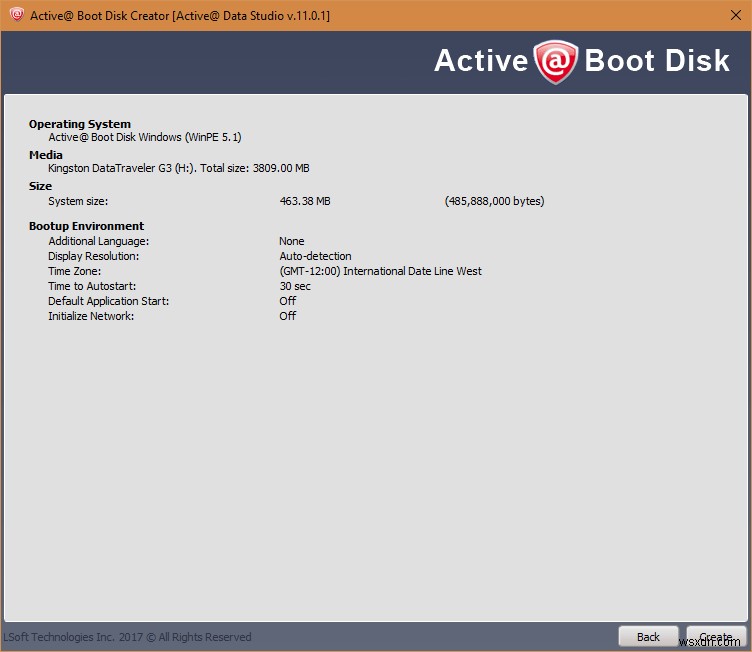Click the 'Initialize Network:' label
This screenshot has width=752, height=652.
91,316
